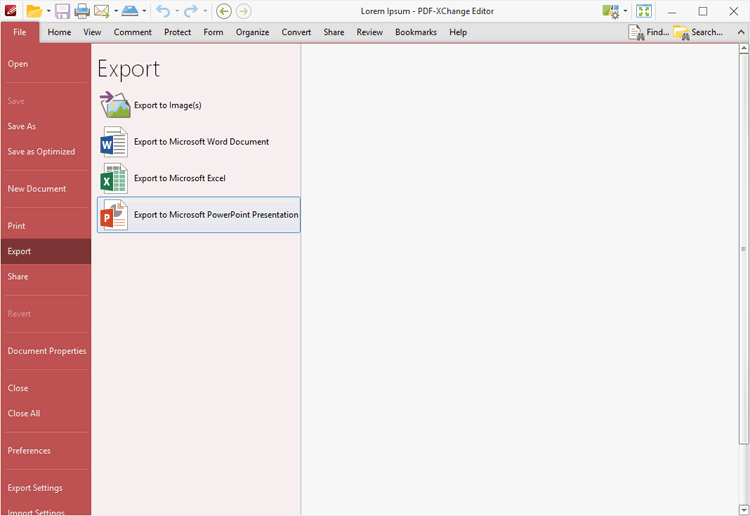Expand the Scan dropdown arrow
750x516 pixels.
pos(144,11)
